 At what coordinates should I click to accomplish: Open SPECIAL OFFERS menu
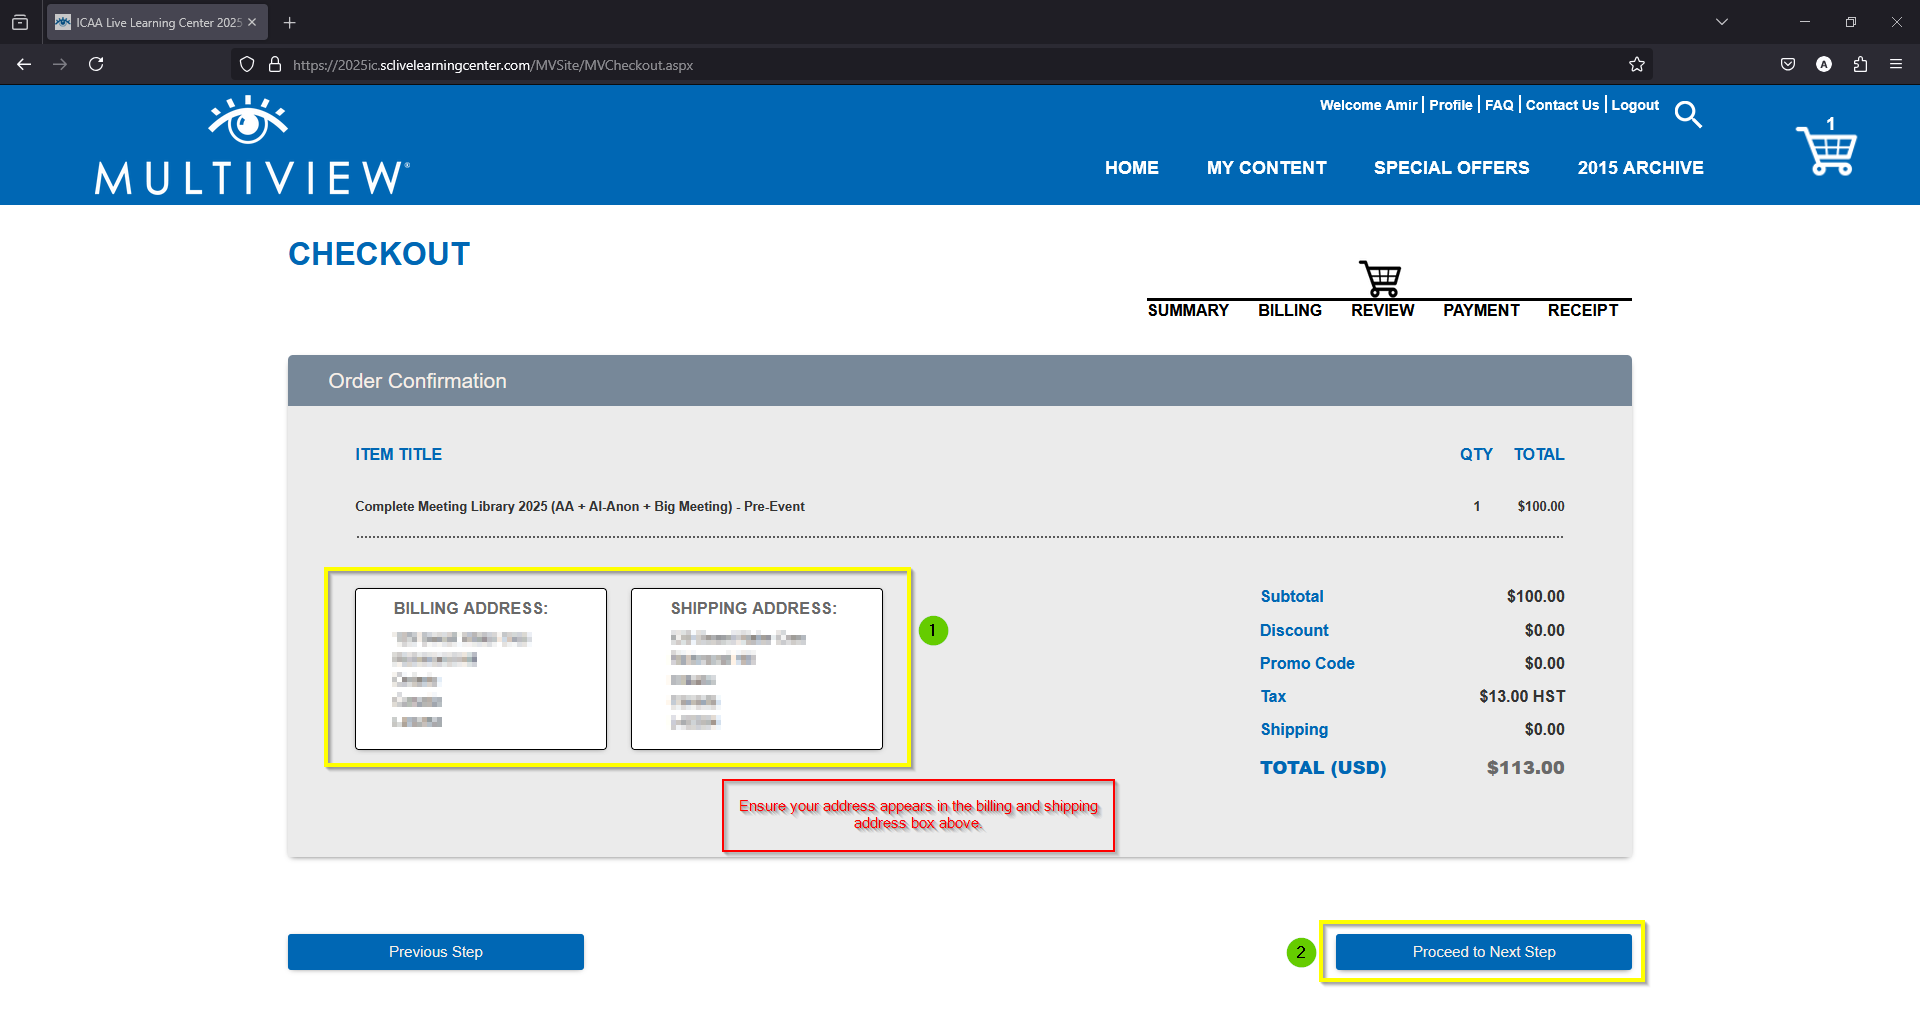[x=1451, y=168]
